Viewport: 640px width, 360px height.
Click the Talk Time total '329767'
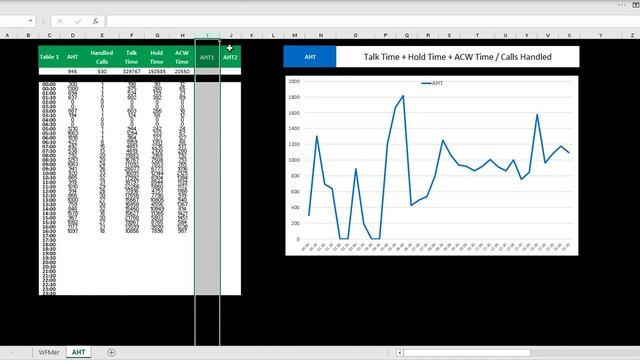[131, 71]
